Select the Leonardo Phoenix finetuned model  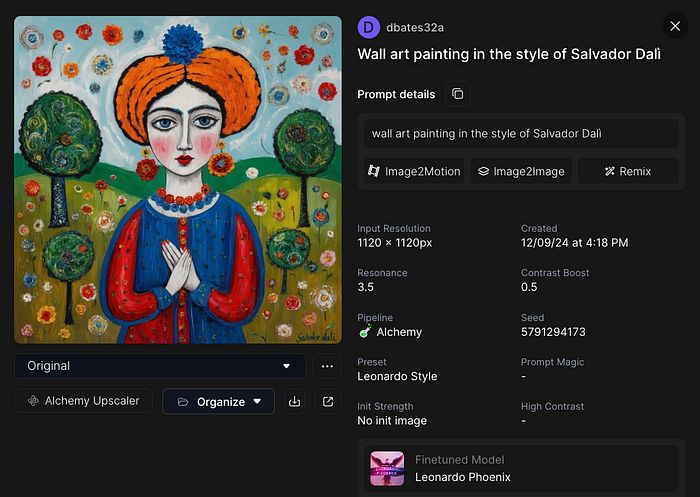(x=521, y=469)
